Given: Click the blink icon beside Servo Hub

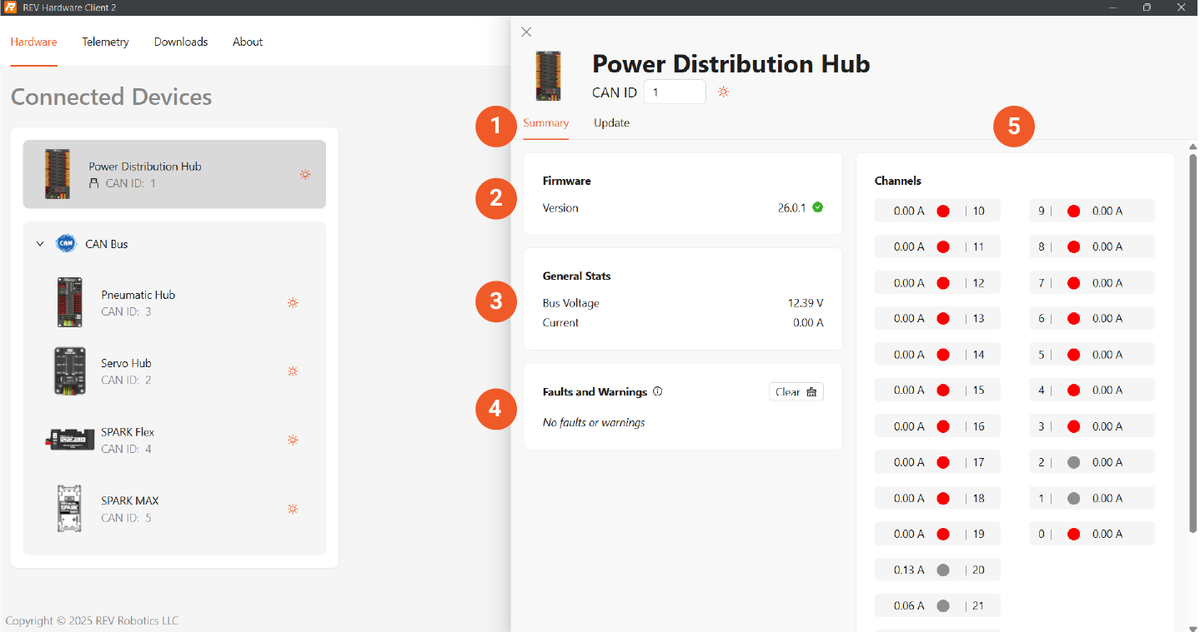Looking at the screenshot, I should 293,371.
